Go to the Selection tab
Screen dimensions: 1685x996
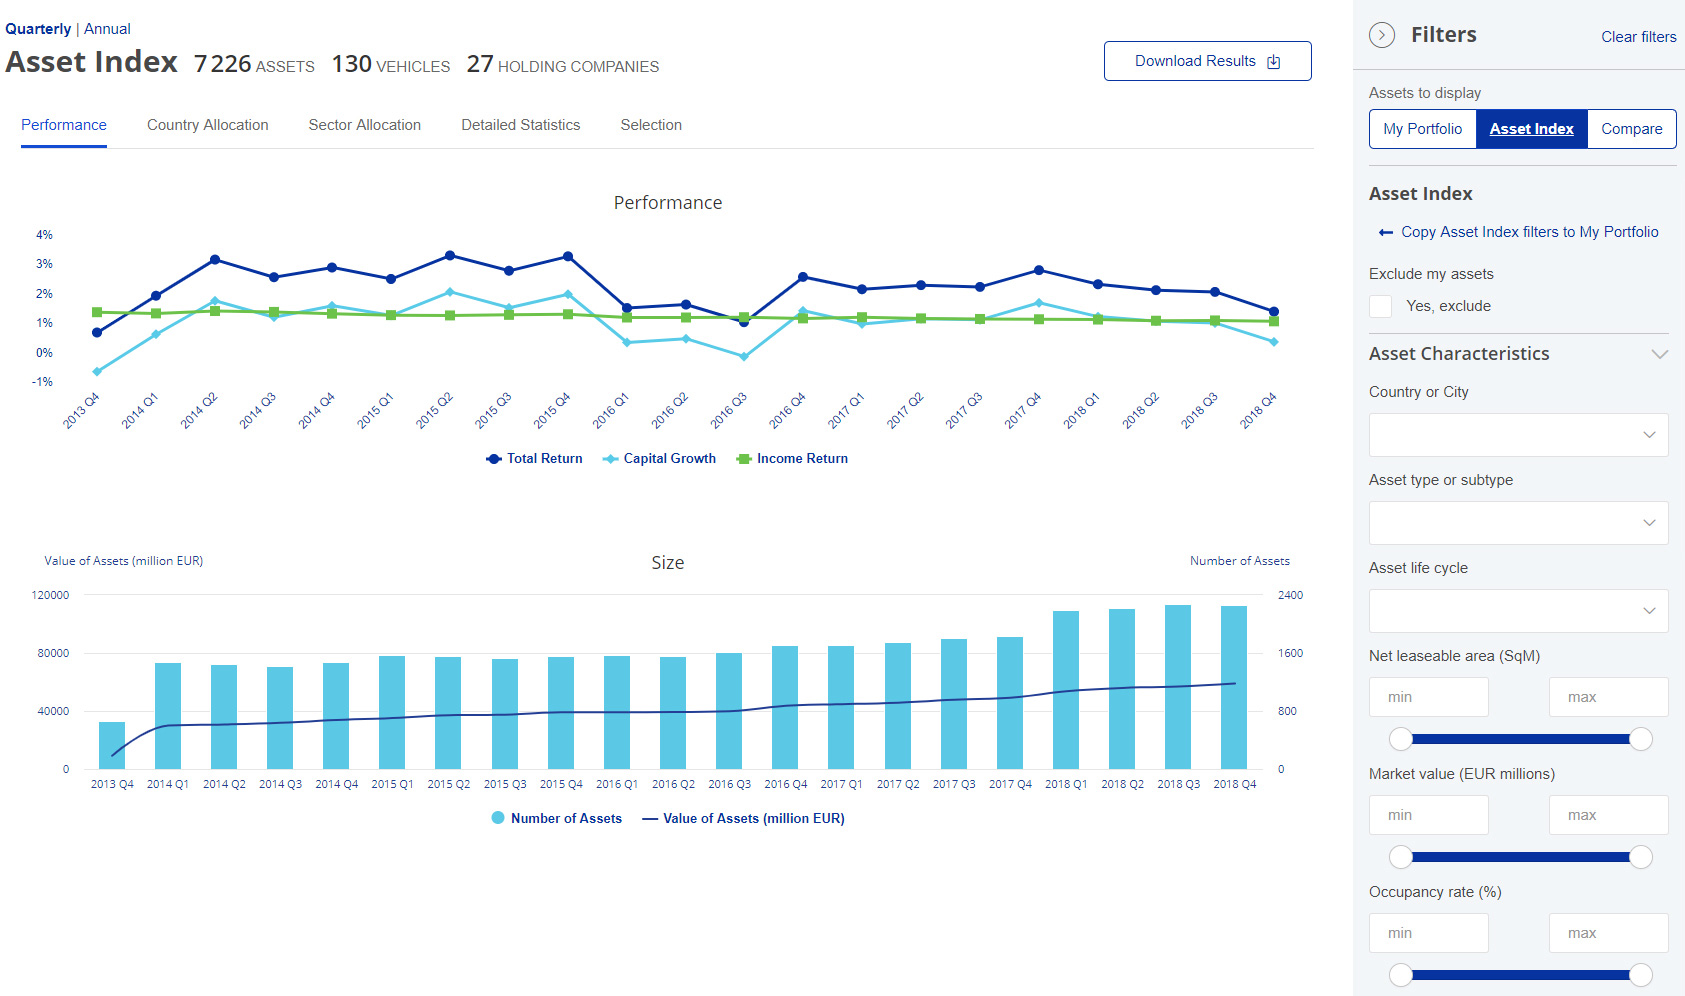(651, 125)
